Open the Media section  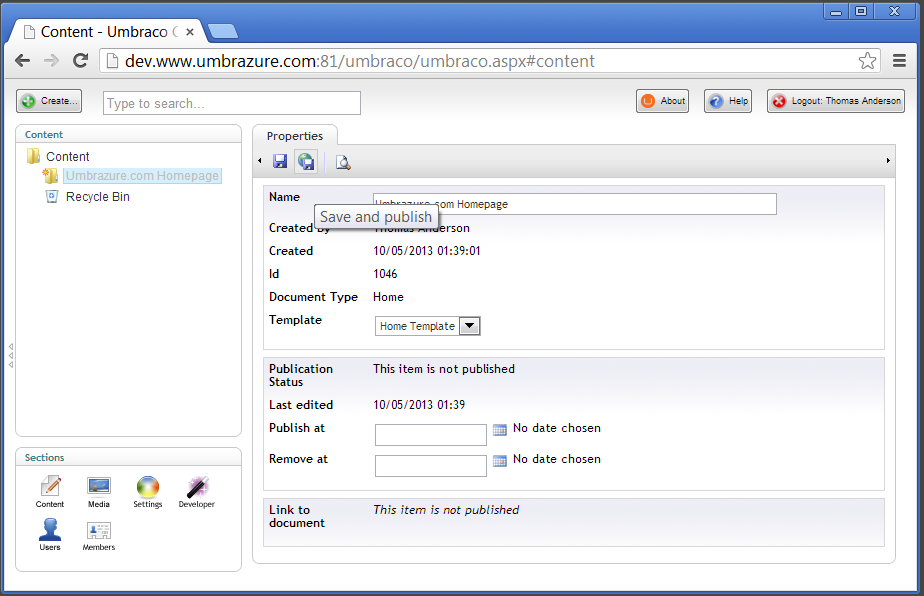tap(99, 491)
